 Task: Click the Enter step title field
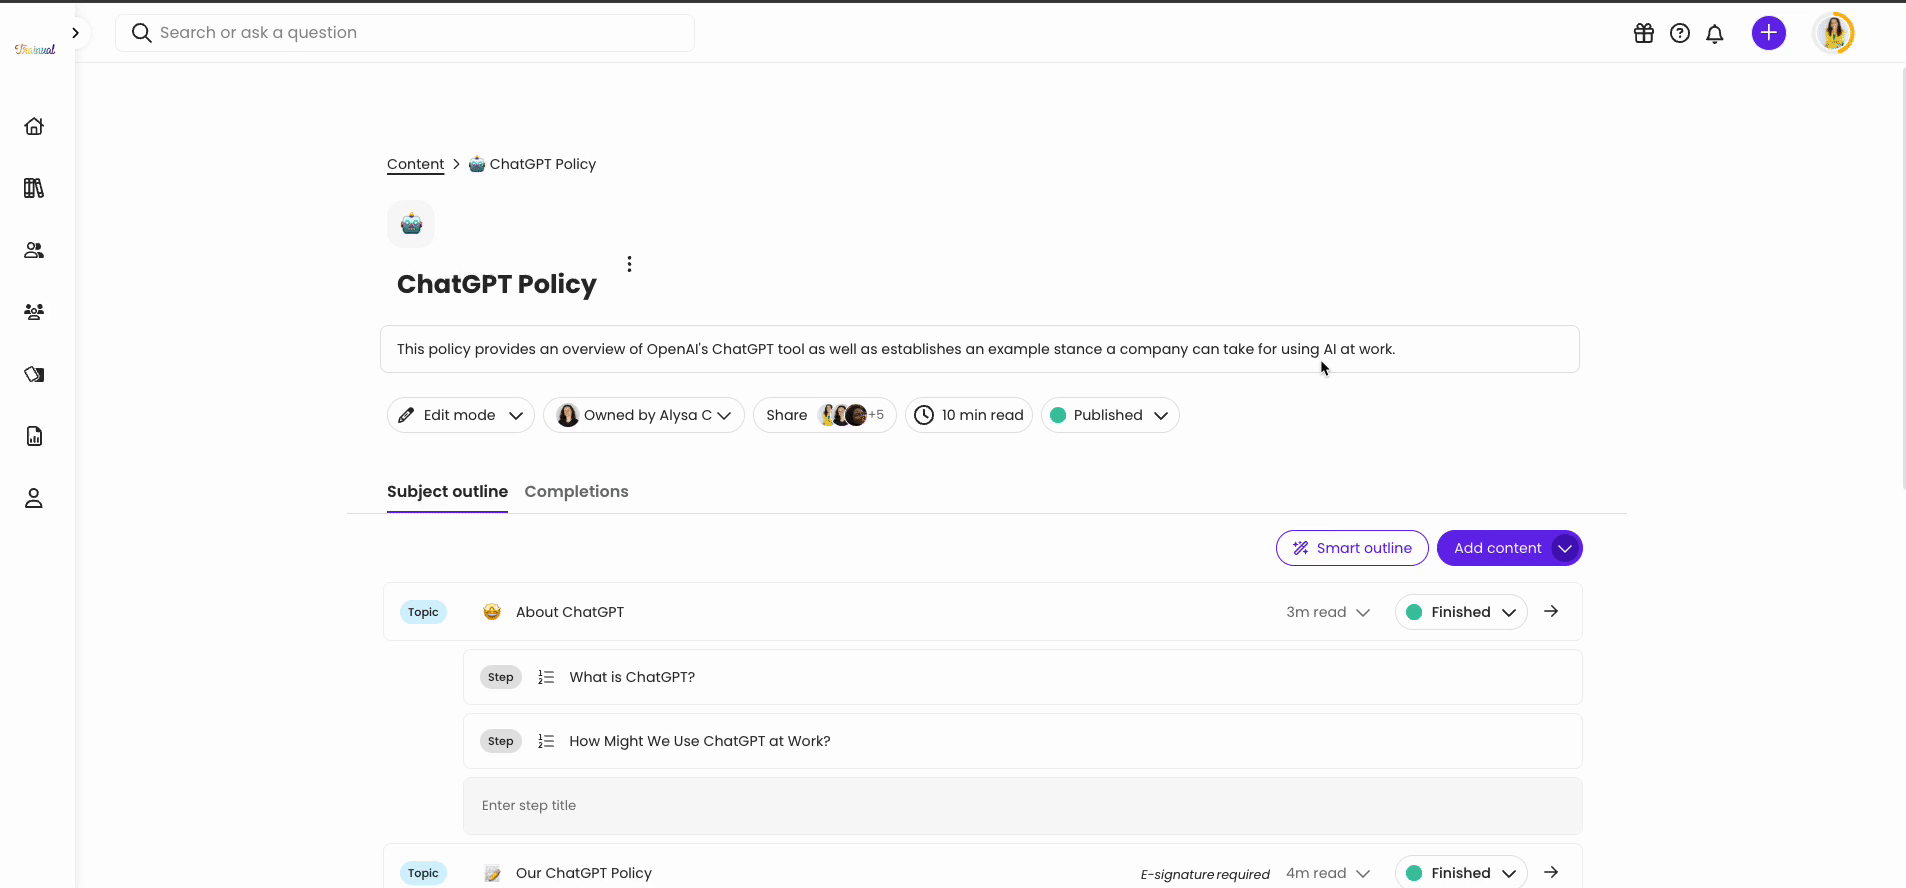click(x=1022, y=806)
